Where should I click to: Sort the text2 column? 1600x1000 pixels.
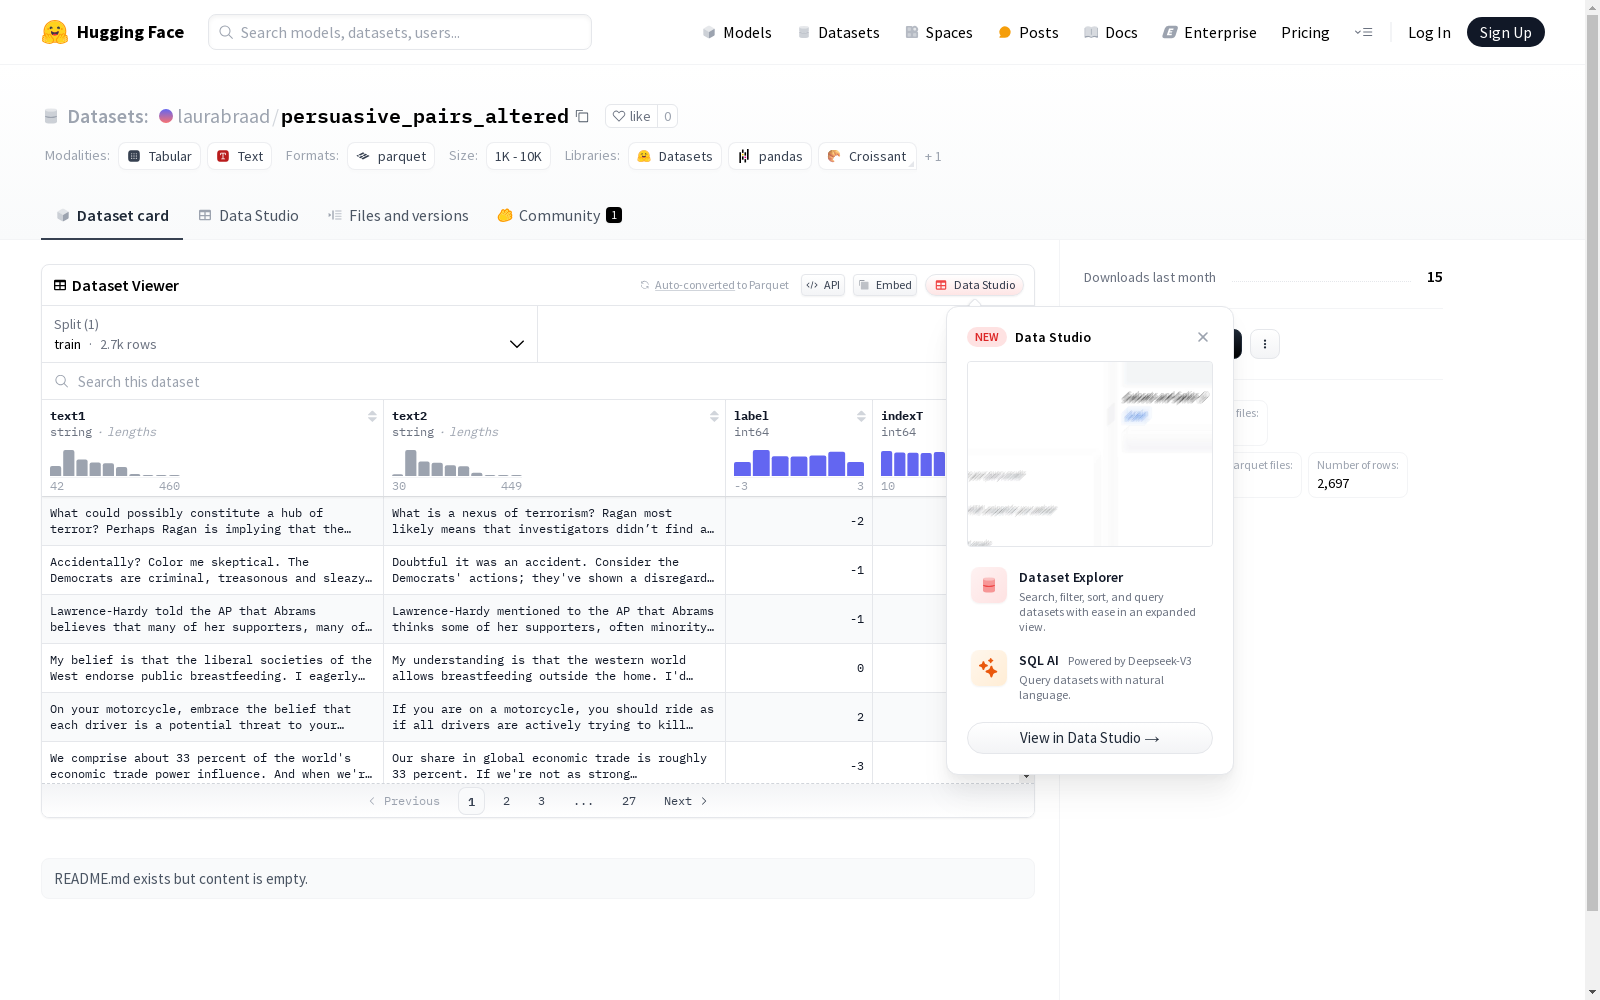click(x=714, y=416)
